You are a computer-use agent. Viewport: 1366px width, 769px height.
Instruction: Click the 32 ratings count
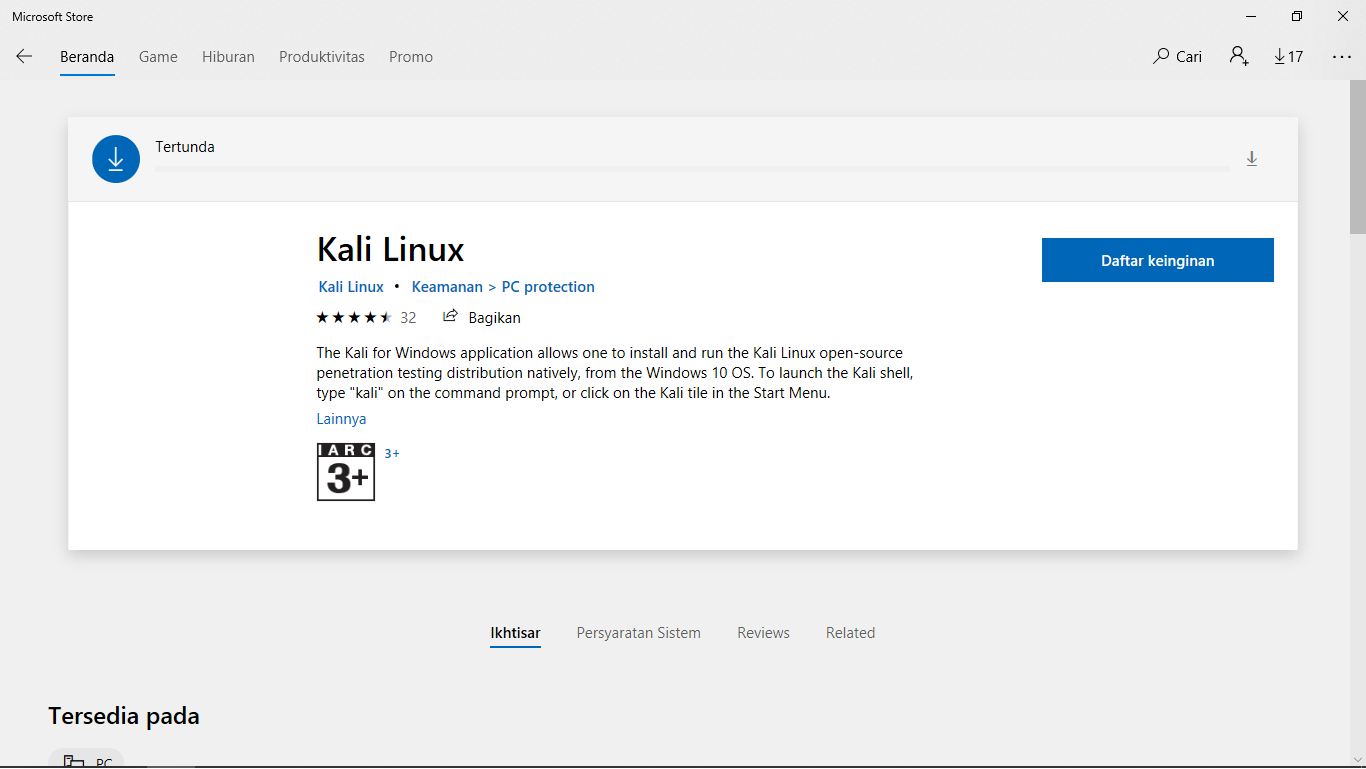click(408, 318)
